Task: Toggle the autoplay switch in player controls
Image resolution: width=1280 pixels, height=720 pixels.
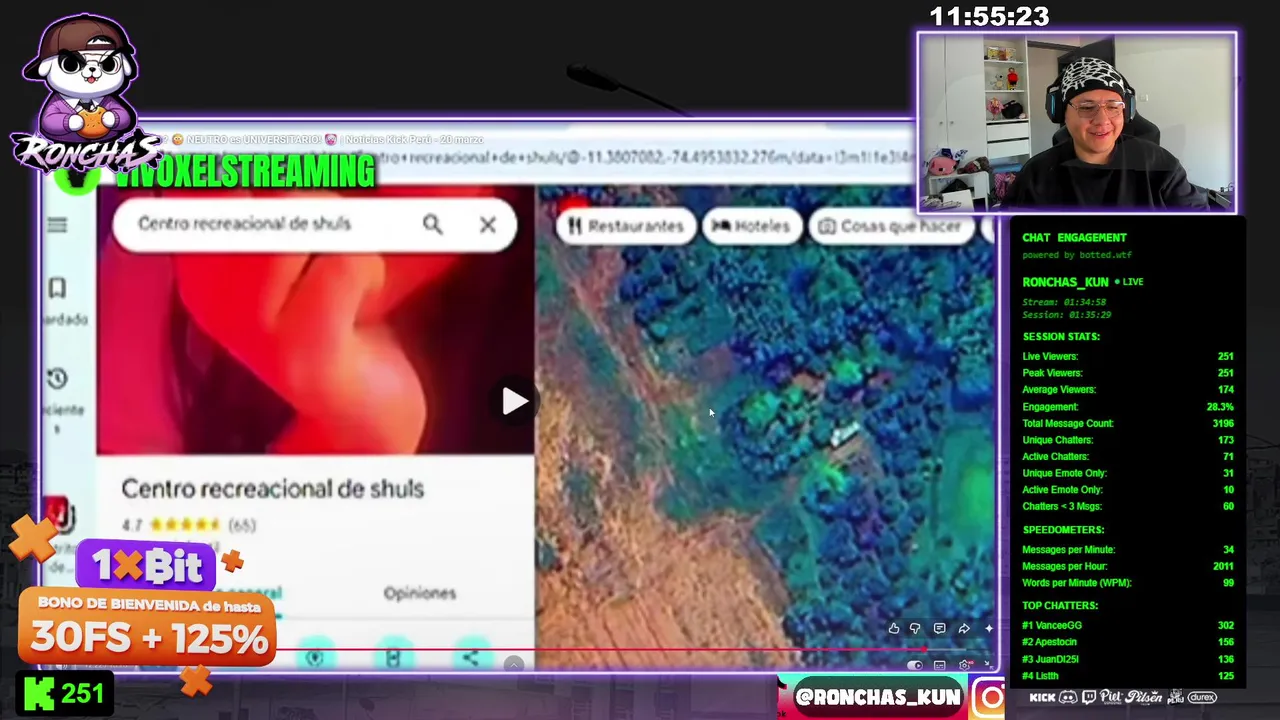Action: click(x=915, y=665)
